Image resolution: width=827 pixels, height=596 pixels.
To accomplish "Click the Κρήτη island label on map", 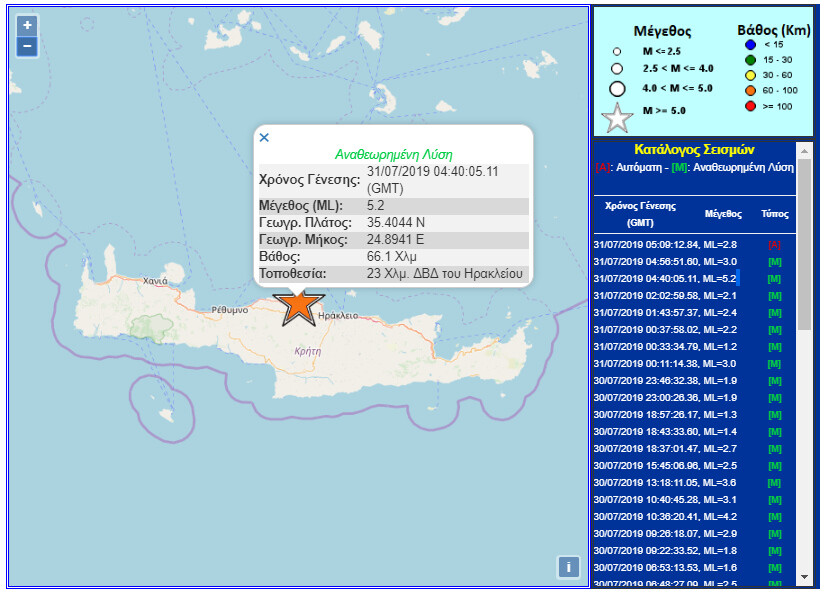I will click(x=307, y=351).
